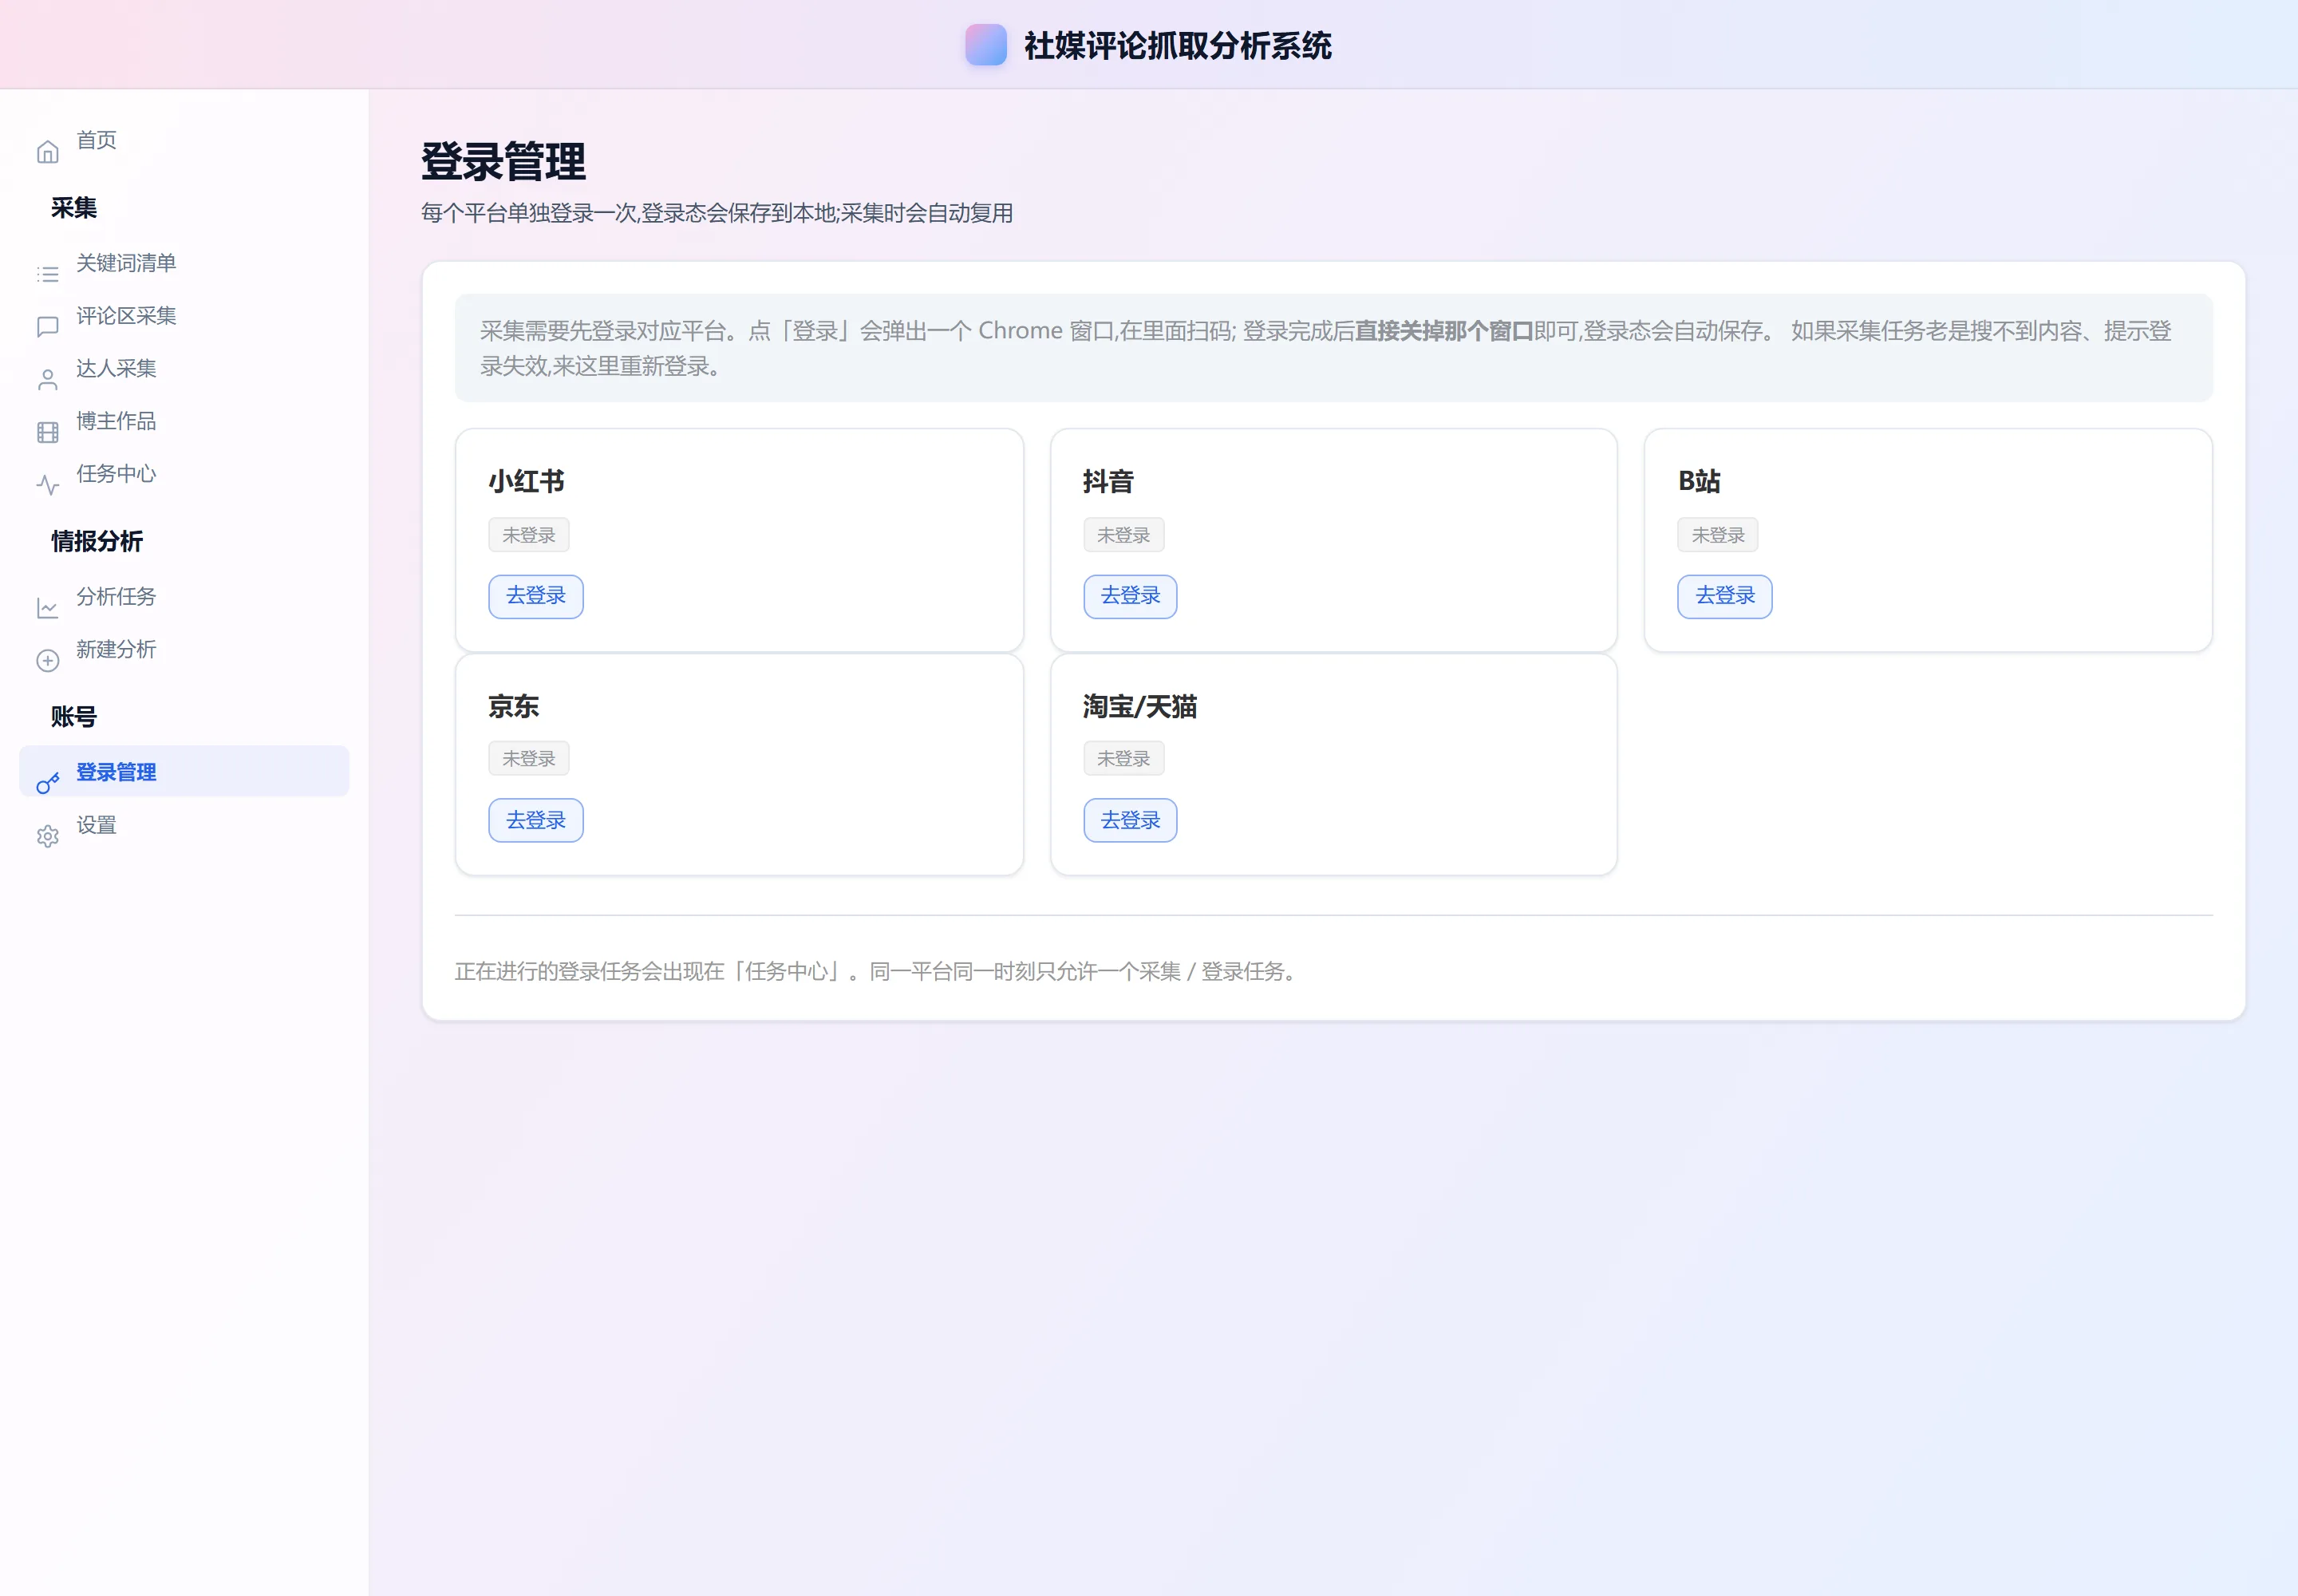Click the B站 card title

[1699, 481]
